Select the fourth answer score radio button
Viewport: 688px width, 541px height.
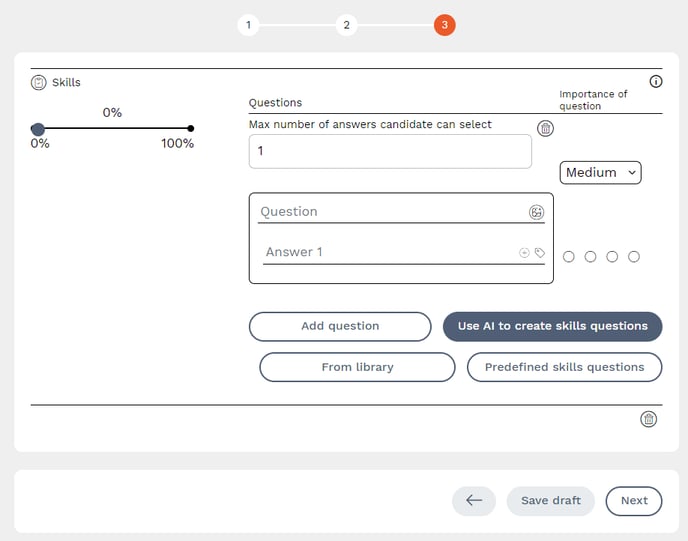point(634,257)
